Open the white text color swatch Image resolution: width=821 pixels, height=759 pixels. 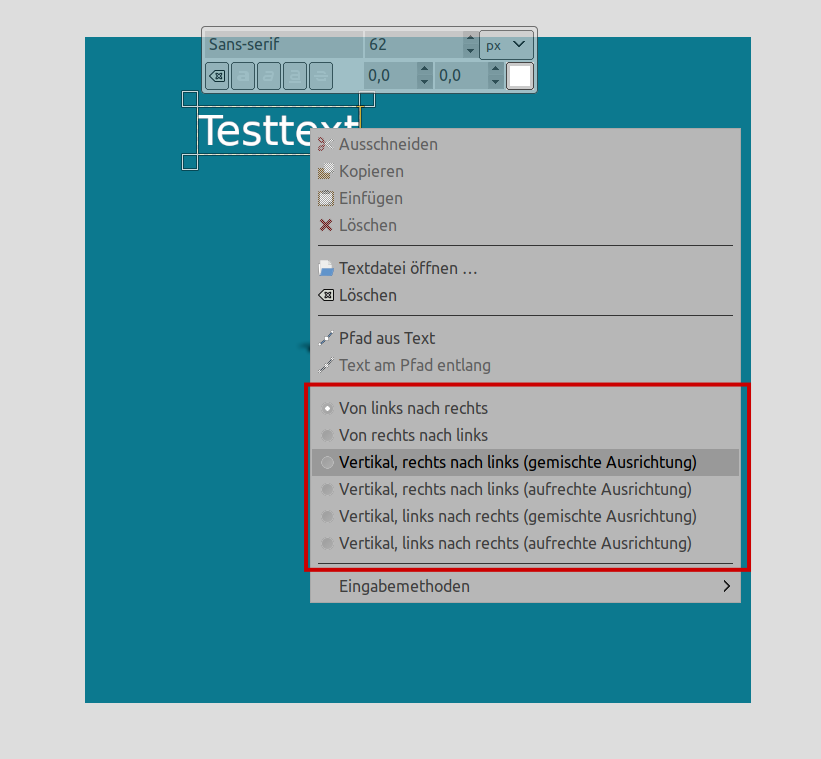click(520, 76)
